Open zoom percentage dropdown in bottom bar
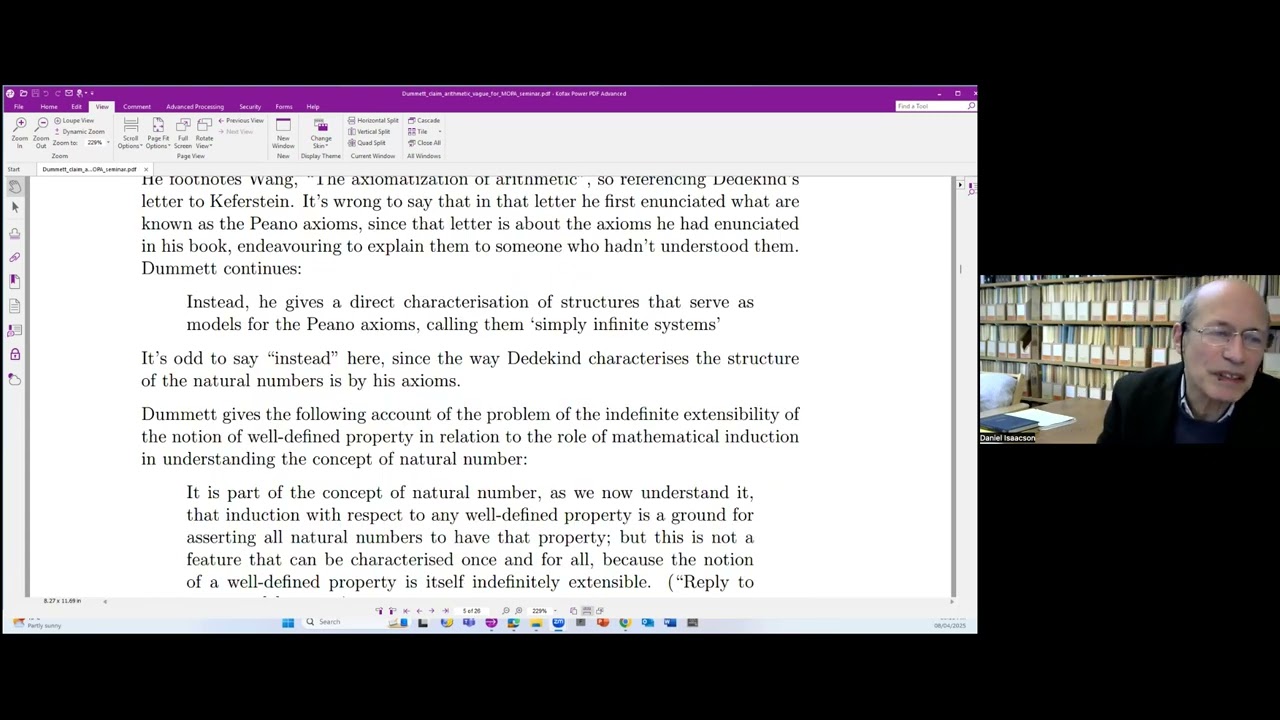 [555, 611]
